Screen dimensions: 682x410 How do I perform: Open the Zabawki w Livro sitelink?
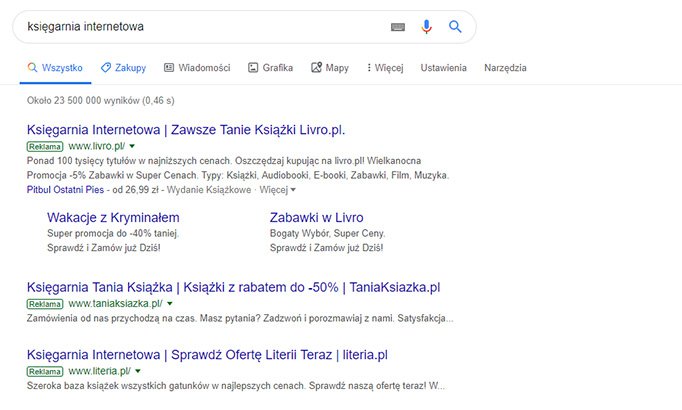point(316,217)
